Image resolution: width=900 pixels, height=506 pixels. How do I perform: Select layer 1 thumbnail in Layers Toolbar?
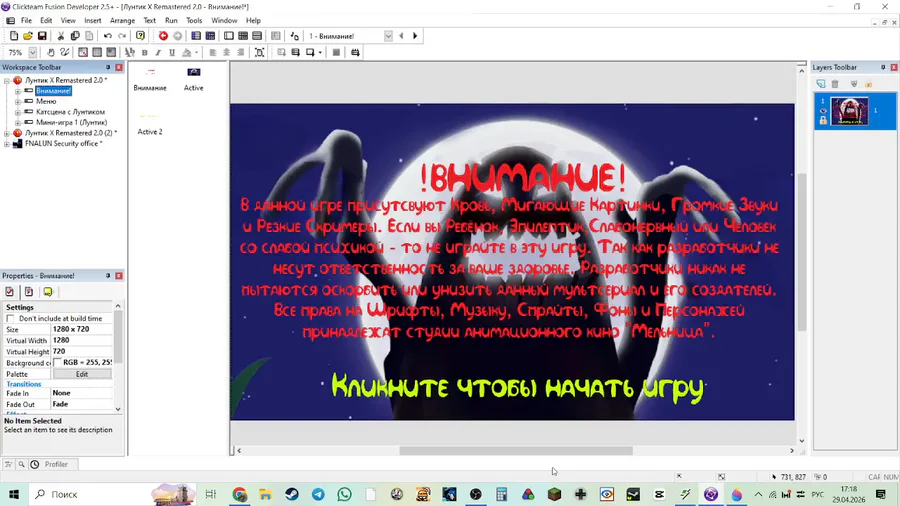click(x=849, y=111)
